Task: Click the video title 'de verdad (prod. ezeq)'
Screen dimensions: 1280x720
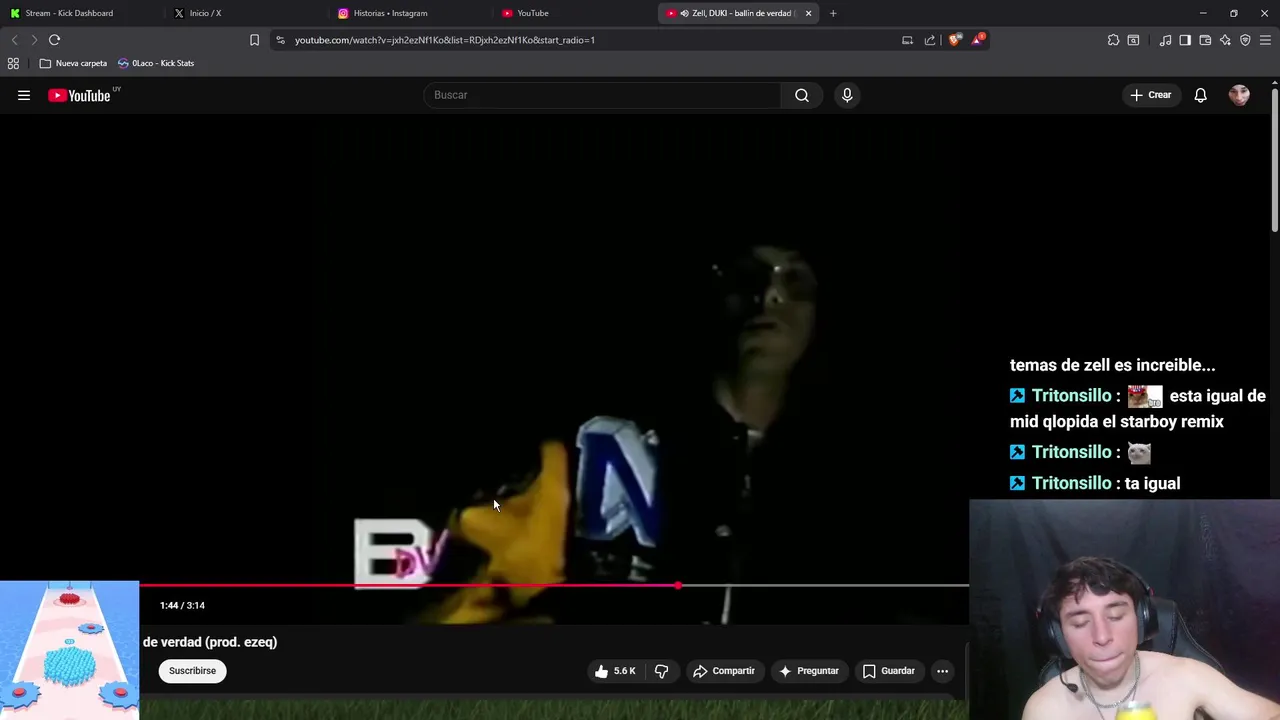Action: [x=210, y=642]
